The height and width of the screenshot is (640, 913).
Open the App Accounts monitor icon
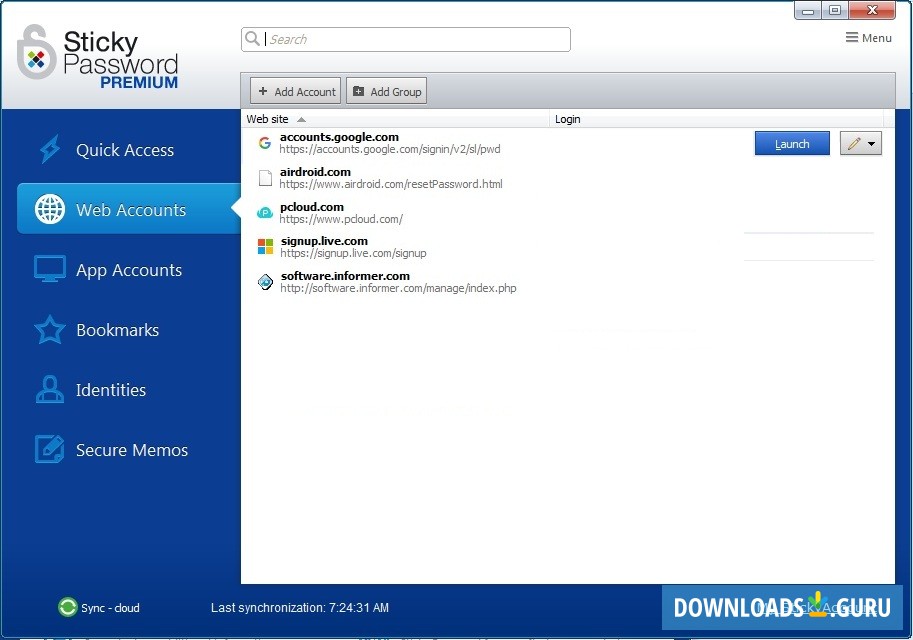pyautogui.click(x=49, y=269)
